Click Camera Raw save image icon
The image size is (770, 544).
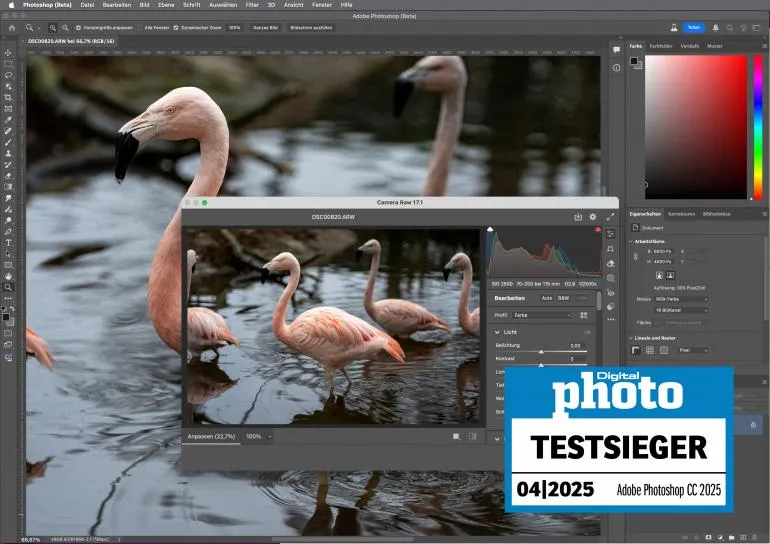(578, 217)
